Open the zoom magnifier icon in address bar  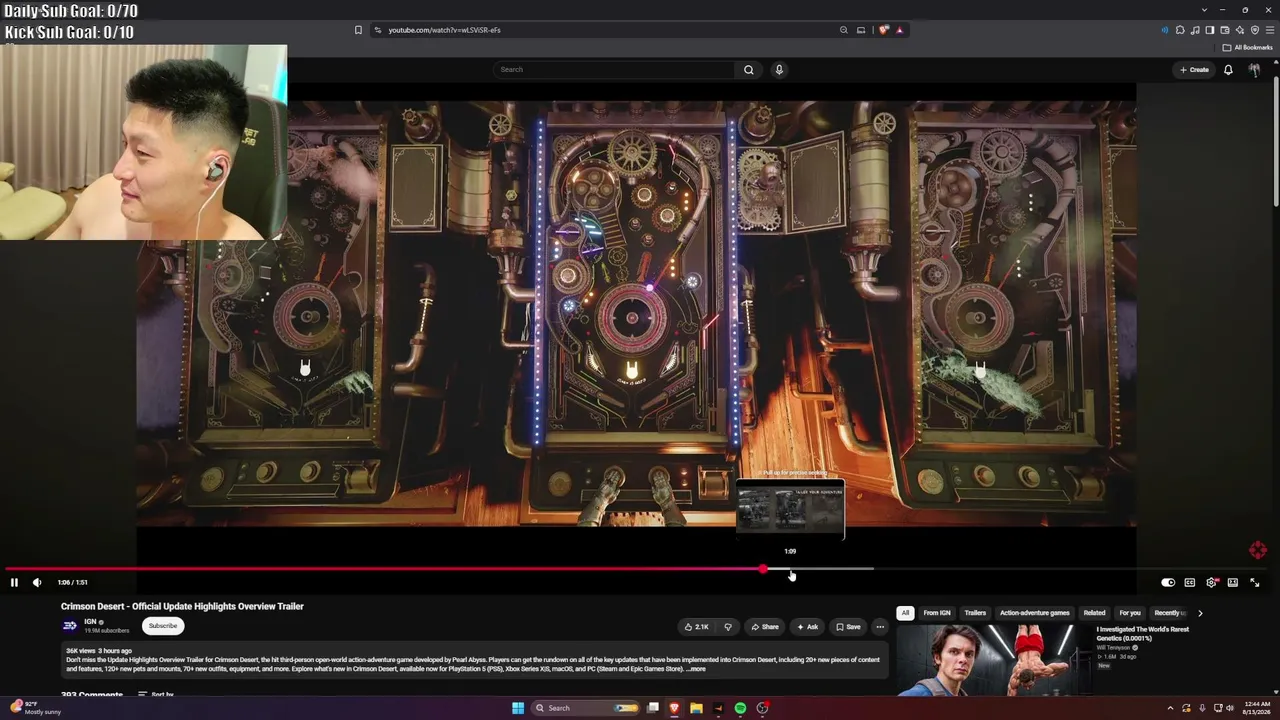pyautogui.click(x=844, y=30)
